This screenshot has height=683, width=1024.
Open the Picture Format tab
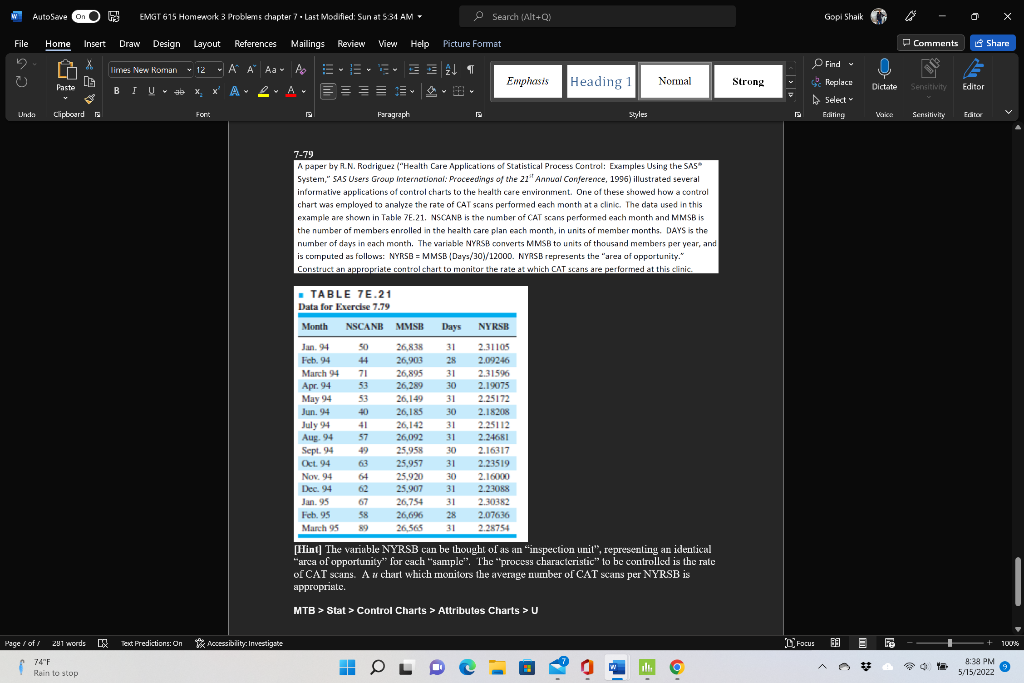coord(472,44)
